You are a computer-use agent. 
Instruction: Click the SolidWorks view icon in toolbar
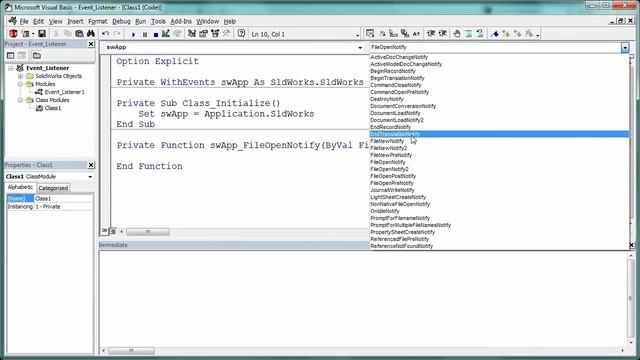click(13, 34)
